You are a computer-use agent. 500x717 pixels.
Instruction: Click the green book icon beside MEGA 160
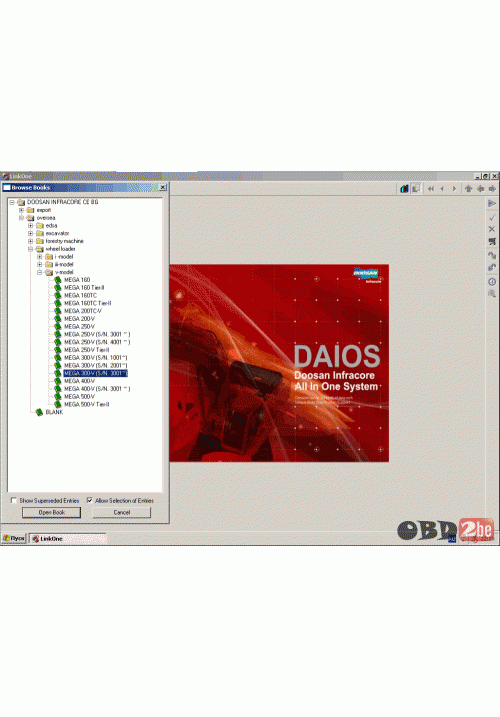(58, 279)
